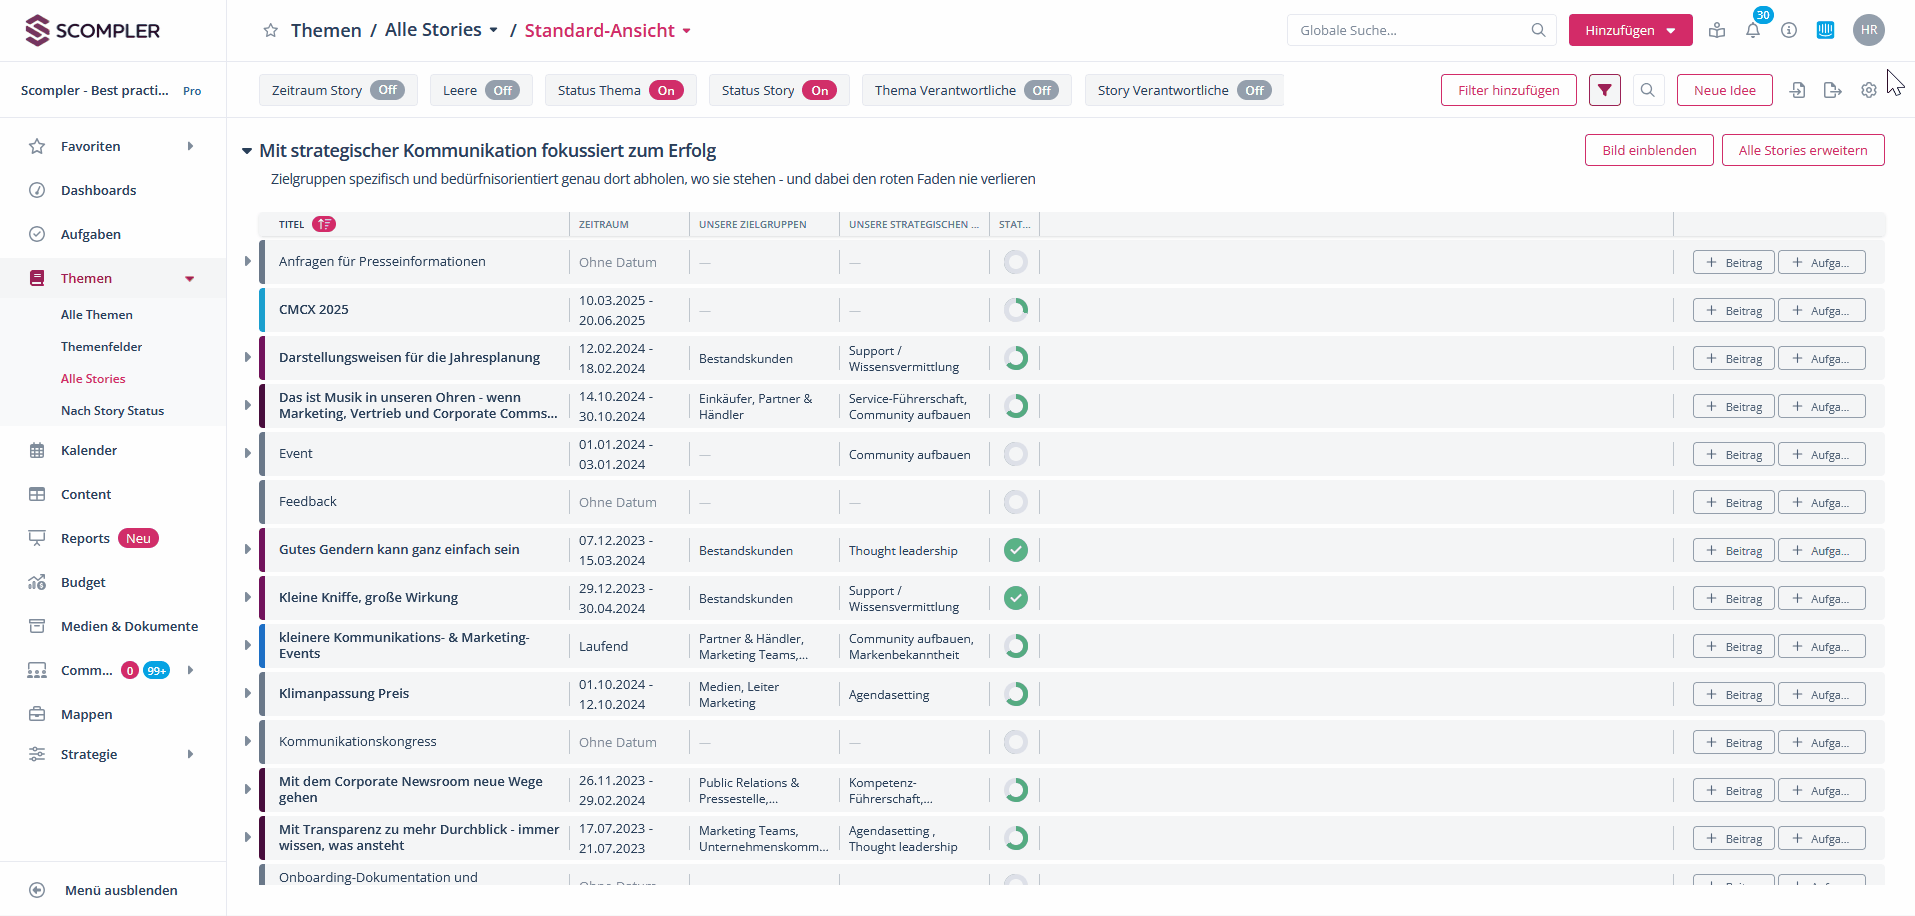Select Nach Story Status submenu item

click(x=112, y=411)
